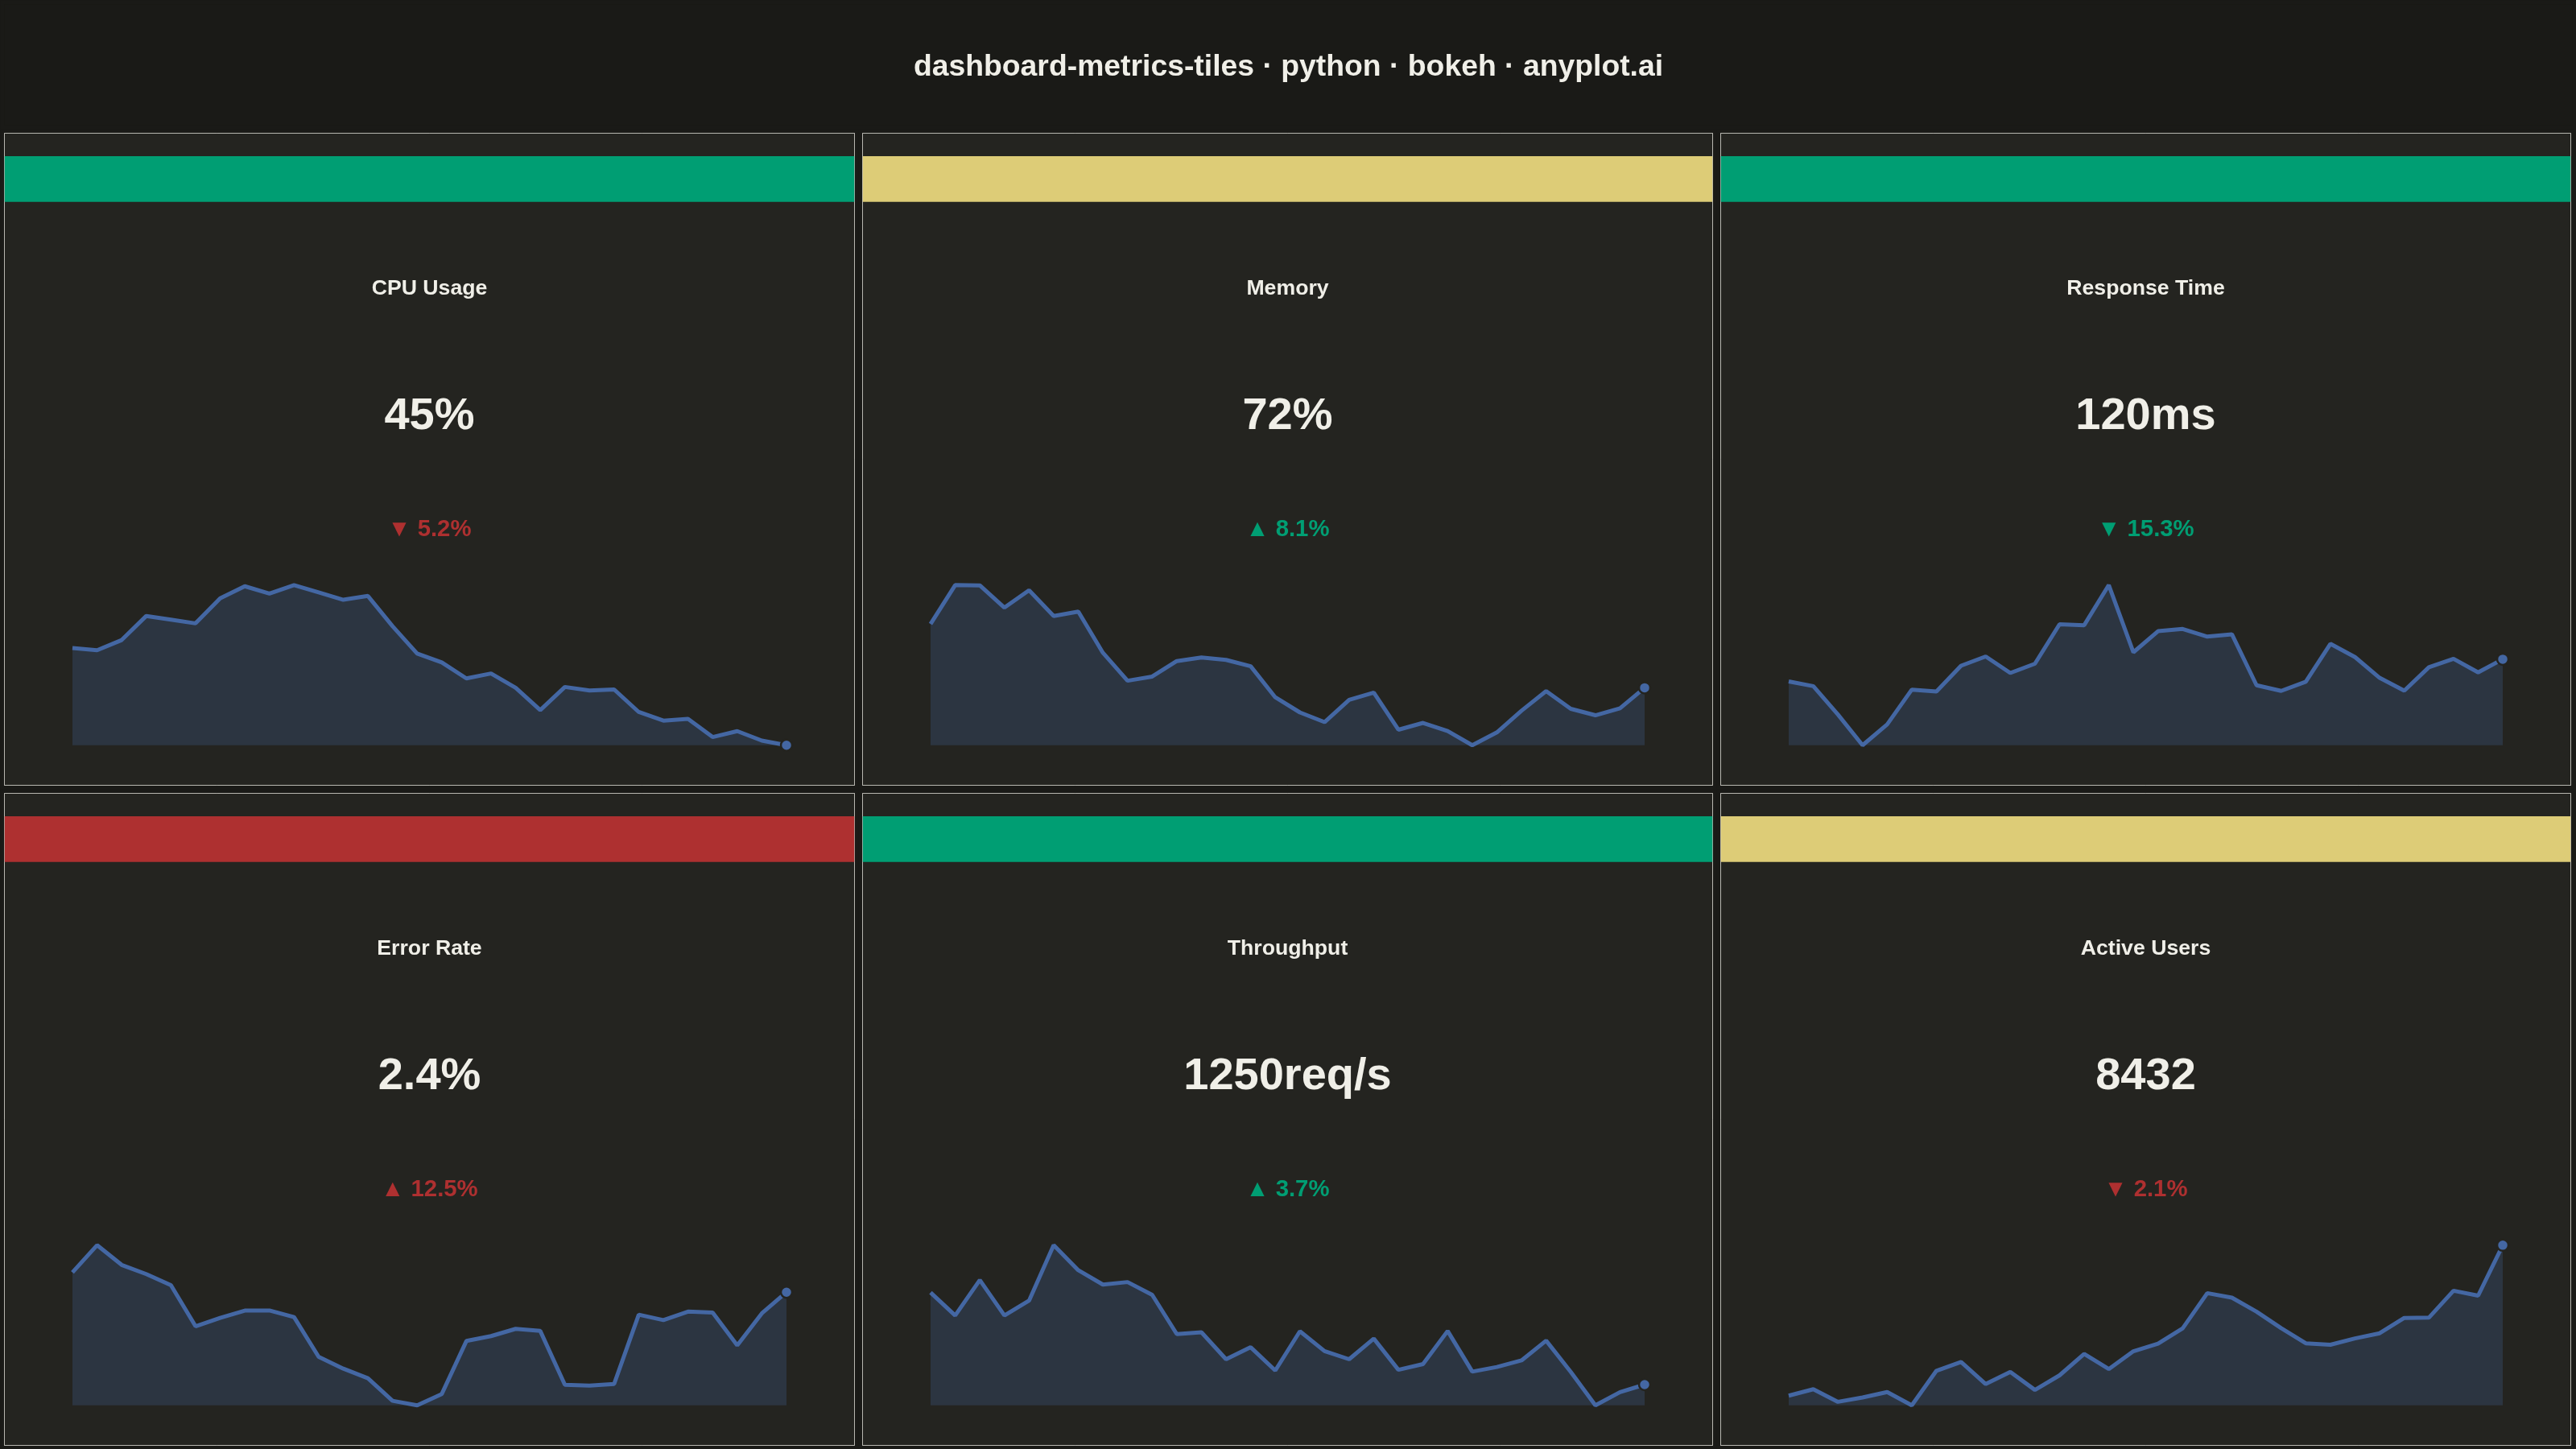Viewport: 2576px width, 1449px height.
Task: Click the 72% Memory value
Action: [x=1287, y=414]
